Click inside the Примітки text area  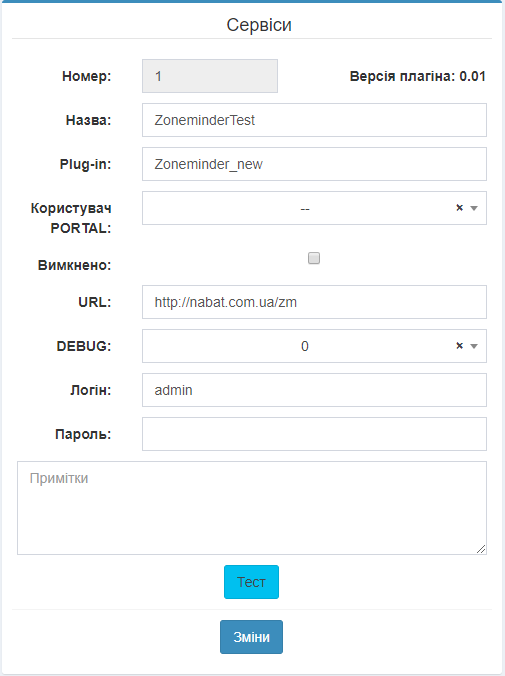252,508
